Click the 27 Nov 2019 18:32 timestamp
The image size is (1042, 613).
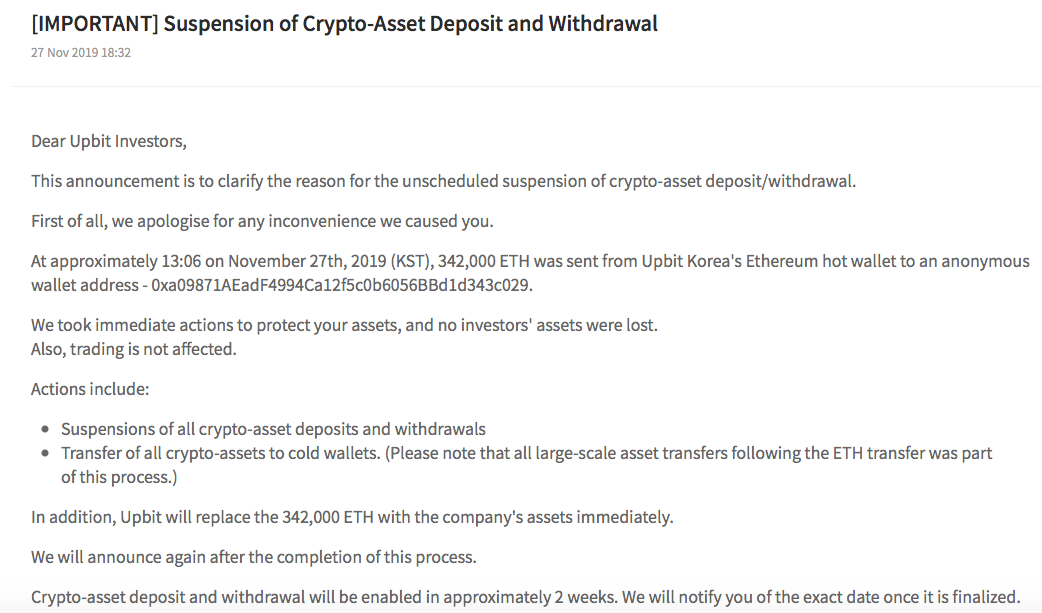tap(81, 52)
